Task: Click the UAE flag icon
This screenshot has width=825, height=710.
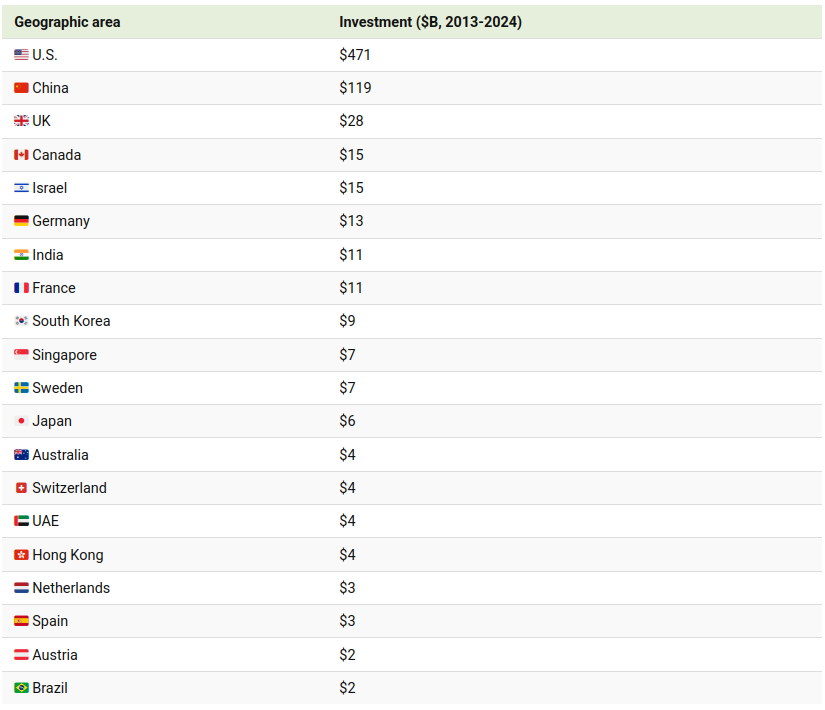Action: point(21,521)
